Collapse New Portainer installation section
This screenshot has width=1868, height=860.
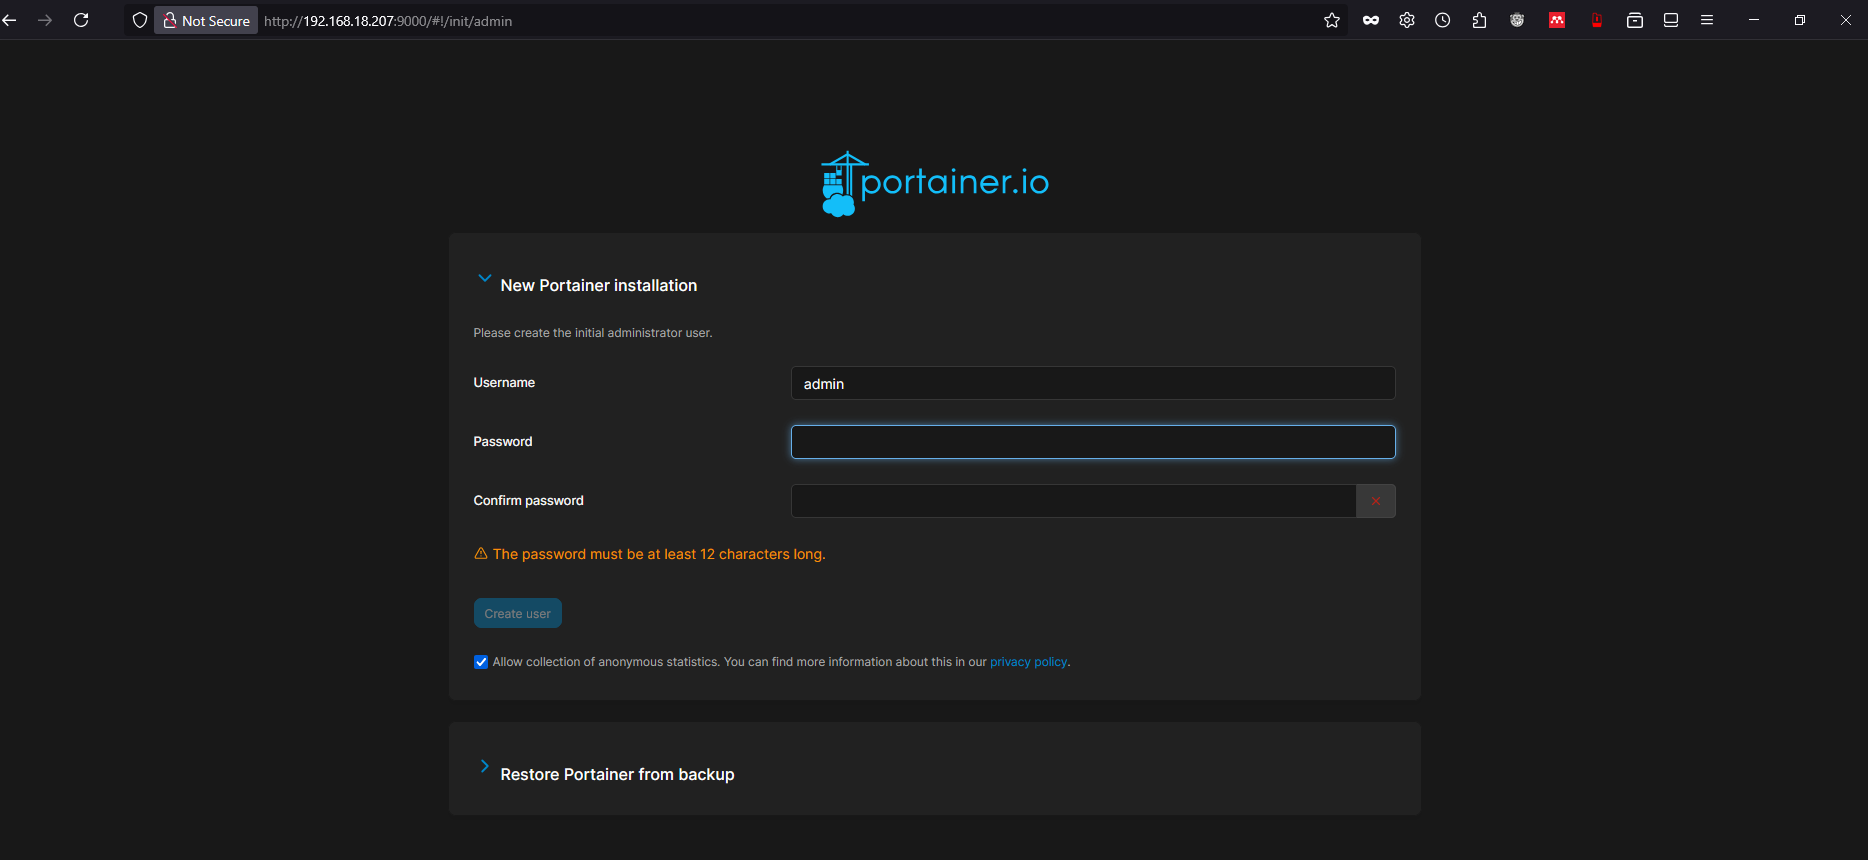pyautogui.click(x=484, y=279)
